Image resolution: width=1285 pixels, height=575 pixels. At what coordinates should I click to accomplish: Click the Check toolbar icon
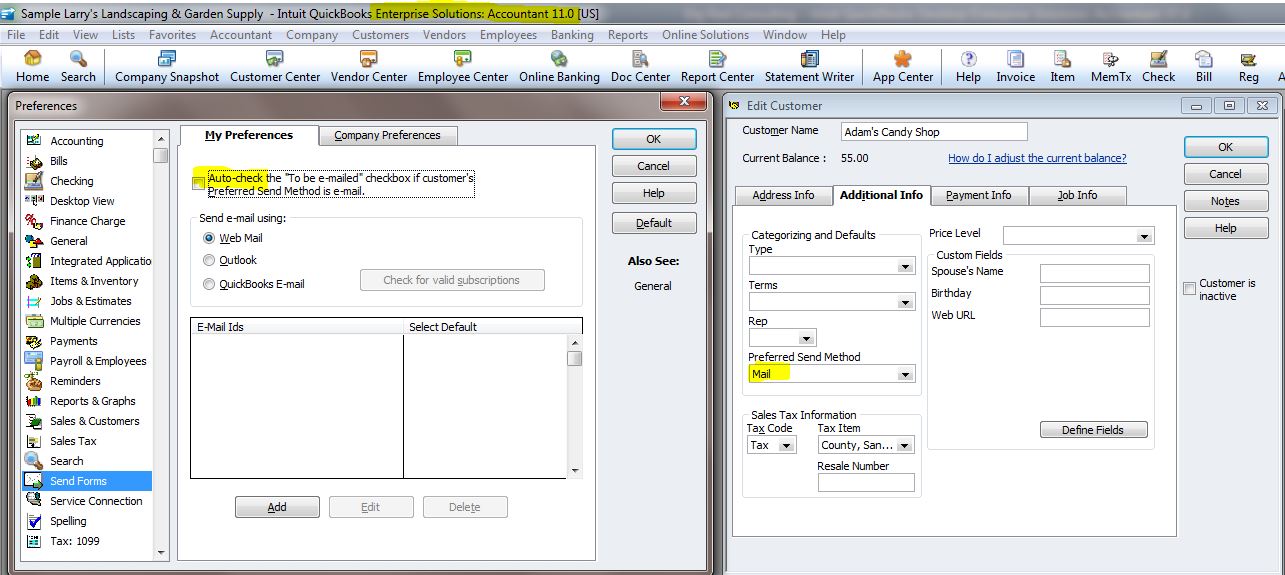click(1158, 67)
